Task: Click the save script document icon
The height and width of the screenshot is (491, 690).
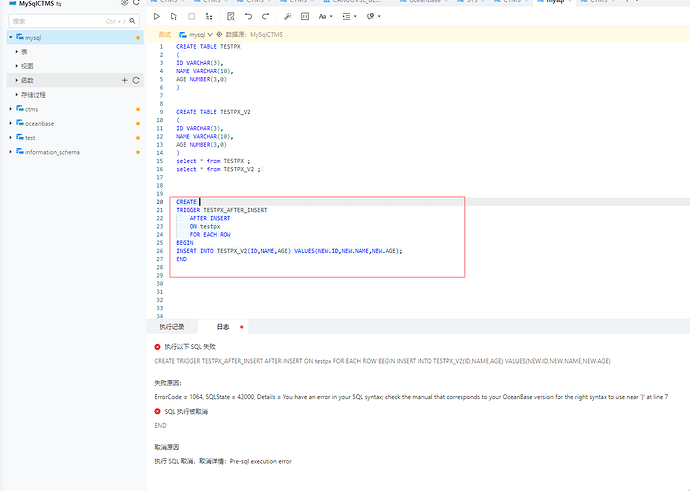Action: (231, 16)
